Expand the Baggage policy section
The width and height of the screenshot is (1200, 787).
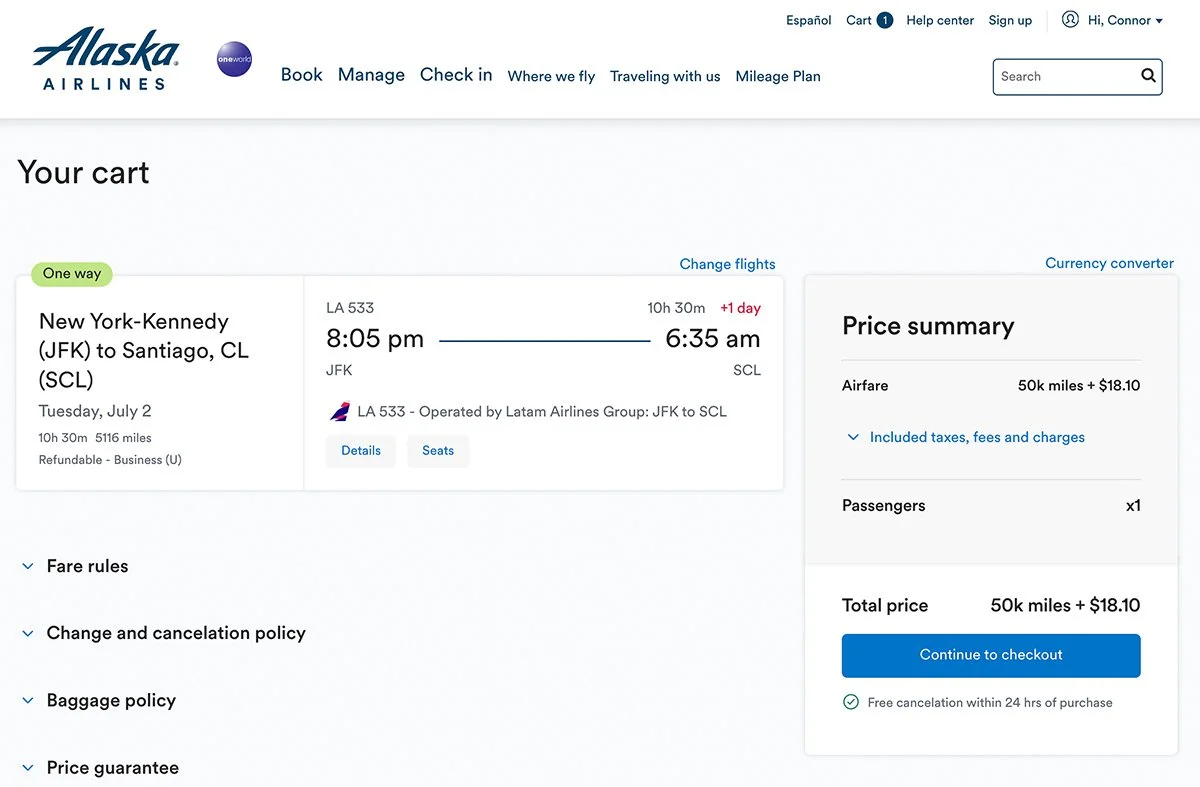[111, 700]
